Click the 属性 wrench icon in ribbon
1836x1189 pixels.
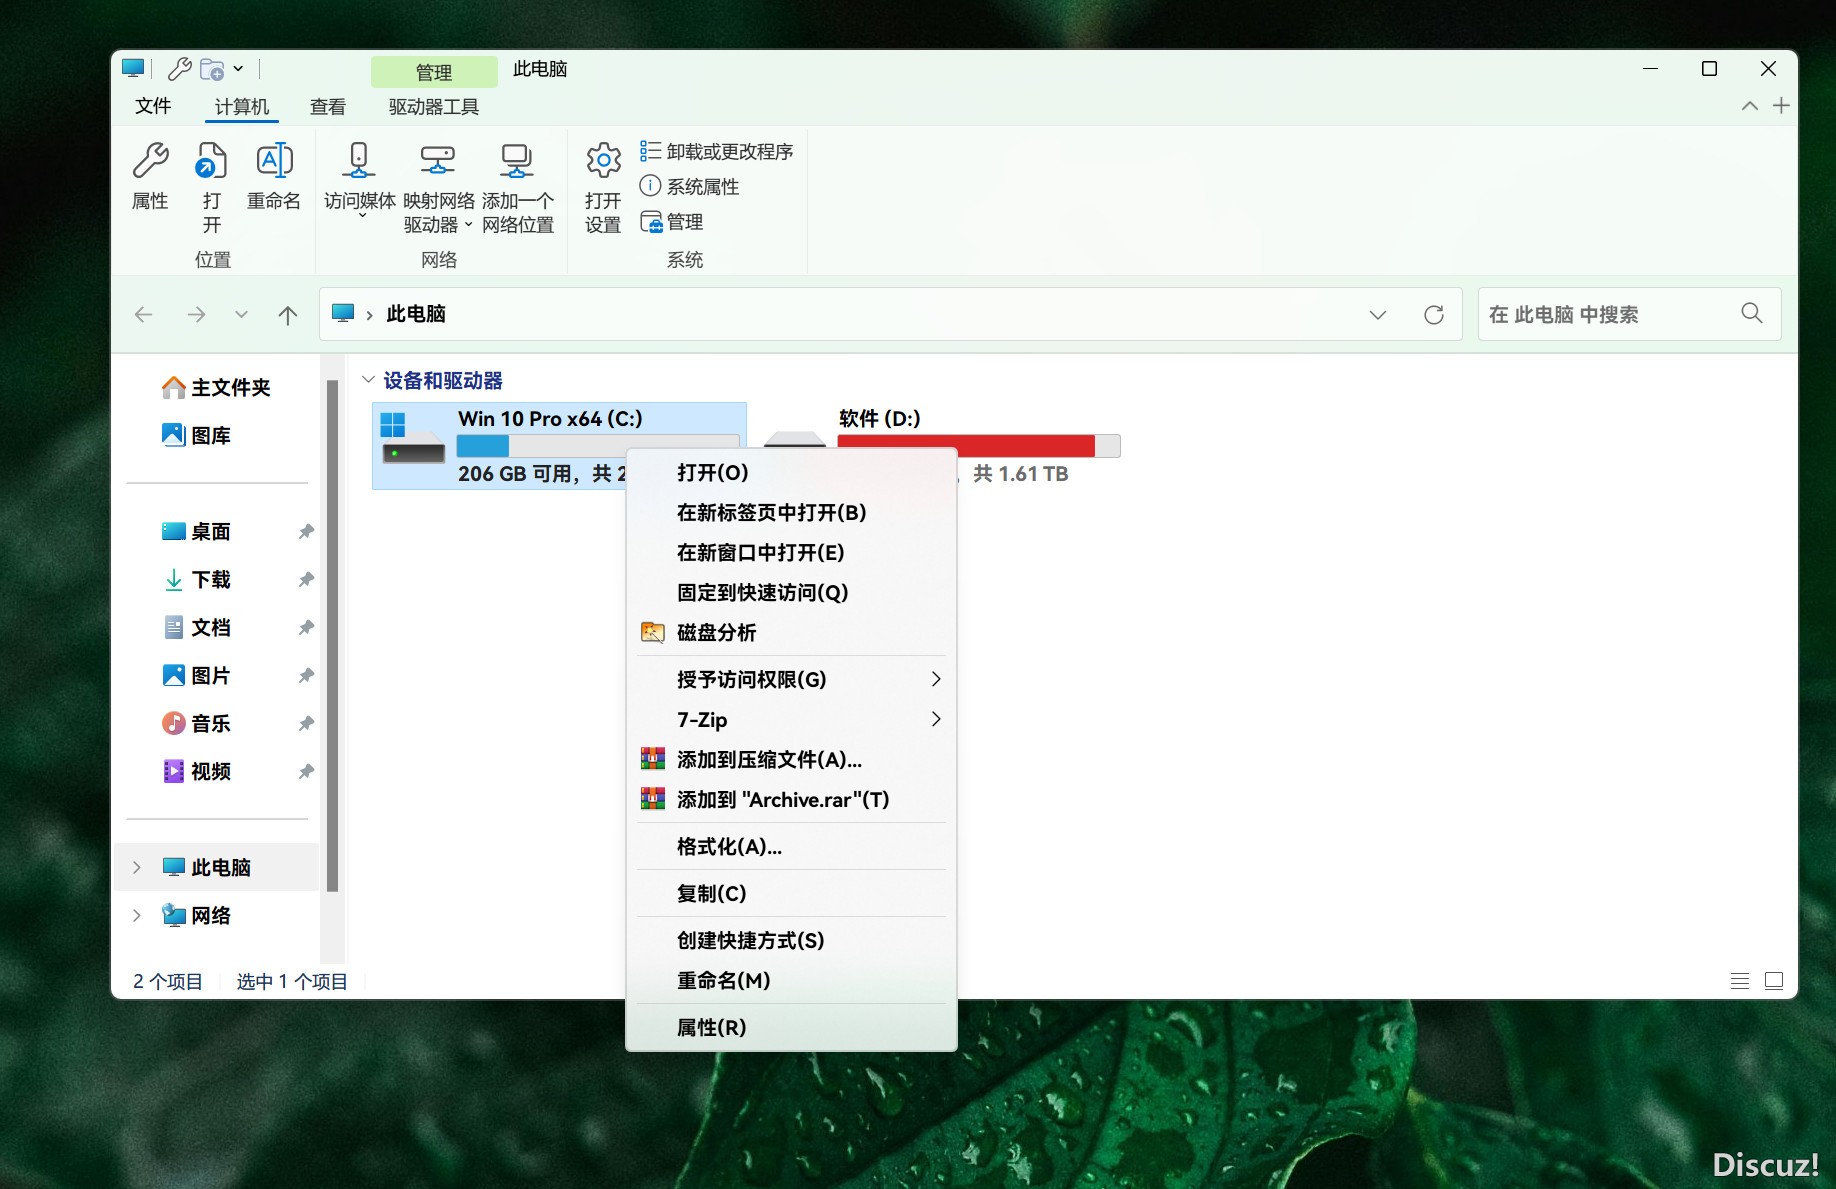click(151, 160)
